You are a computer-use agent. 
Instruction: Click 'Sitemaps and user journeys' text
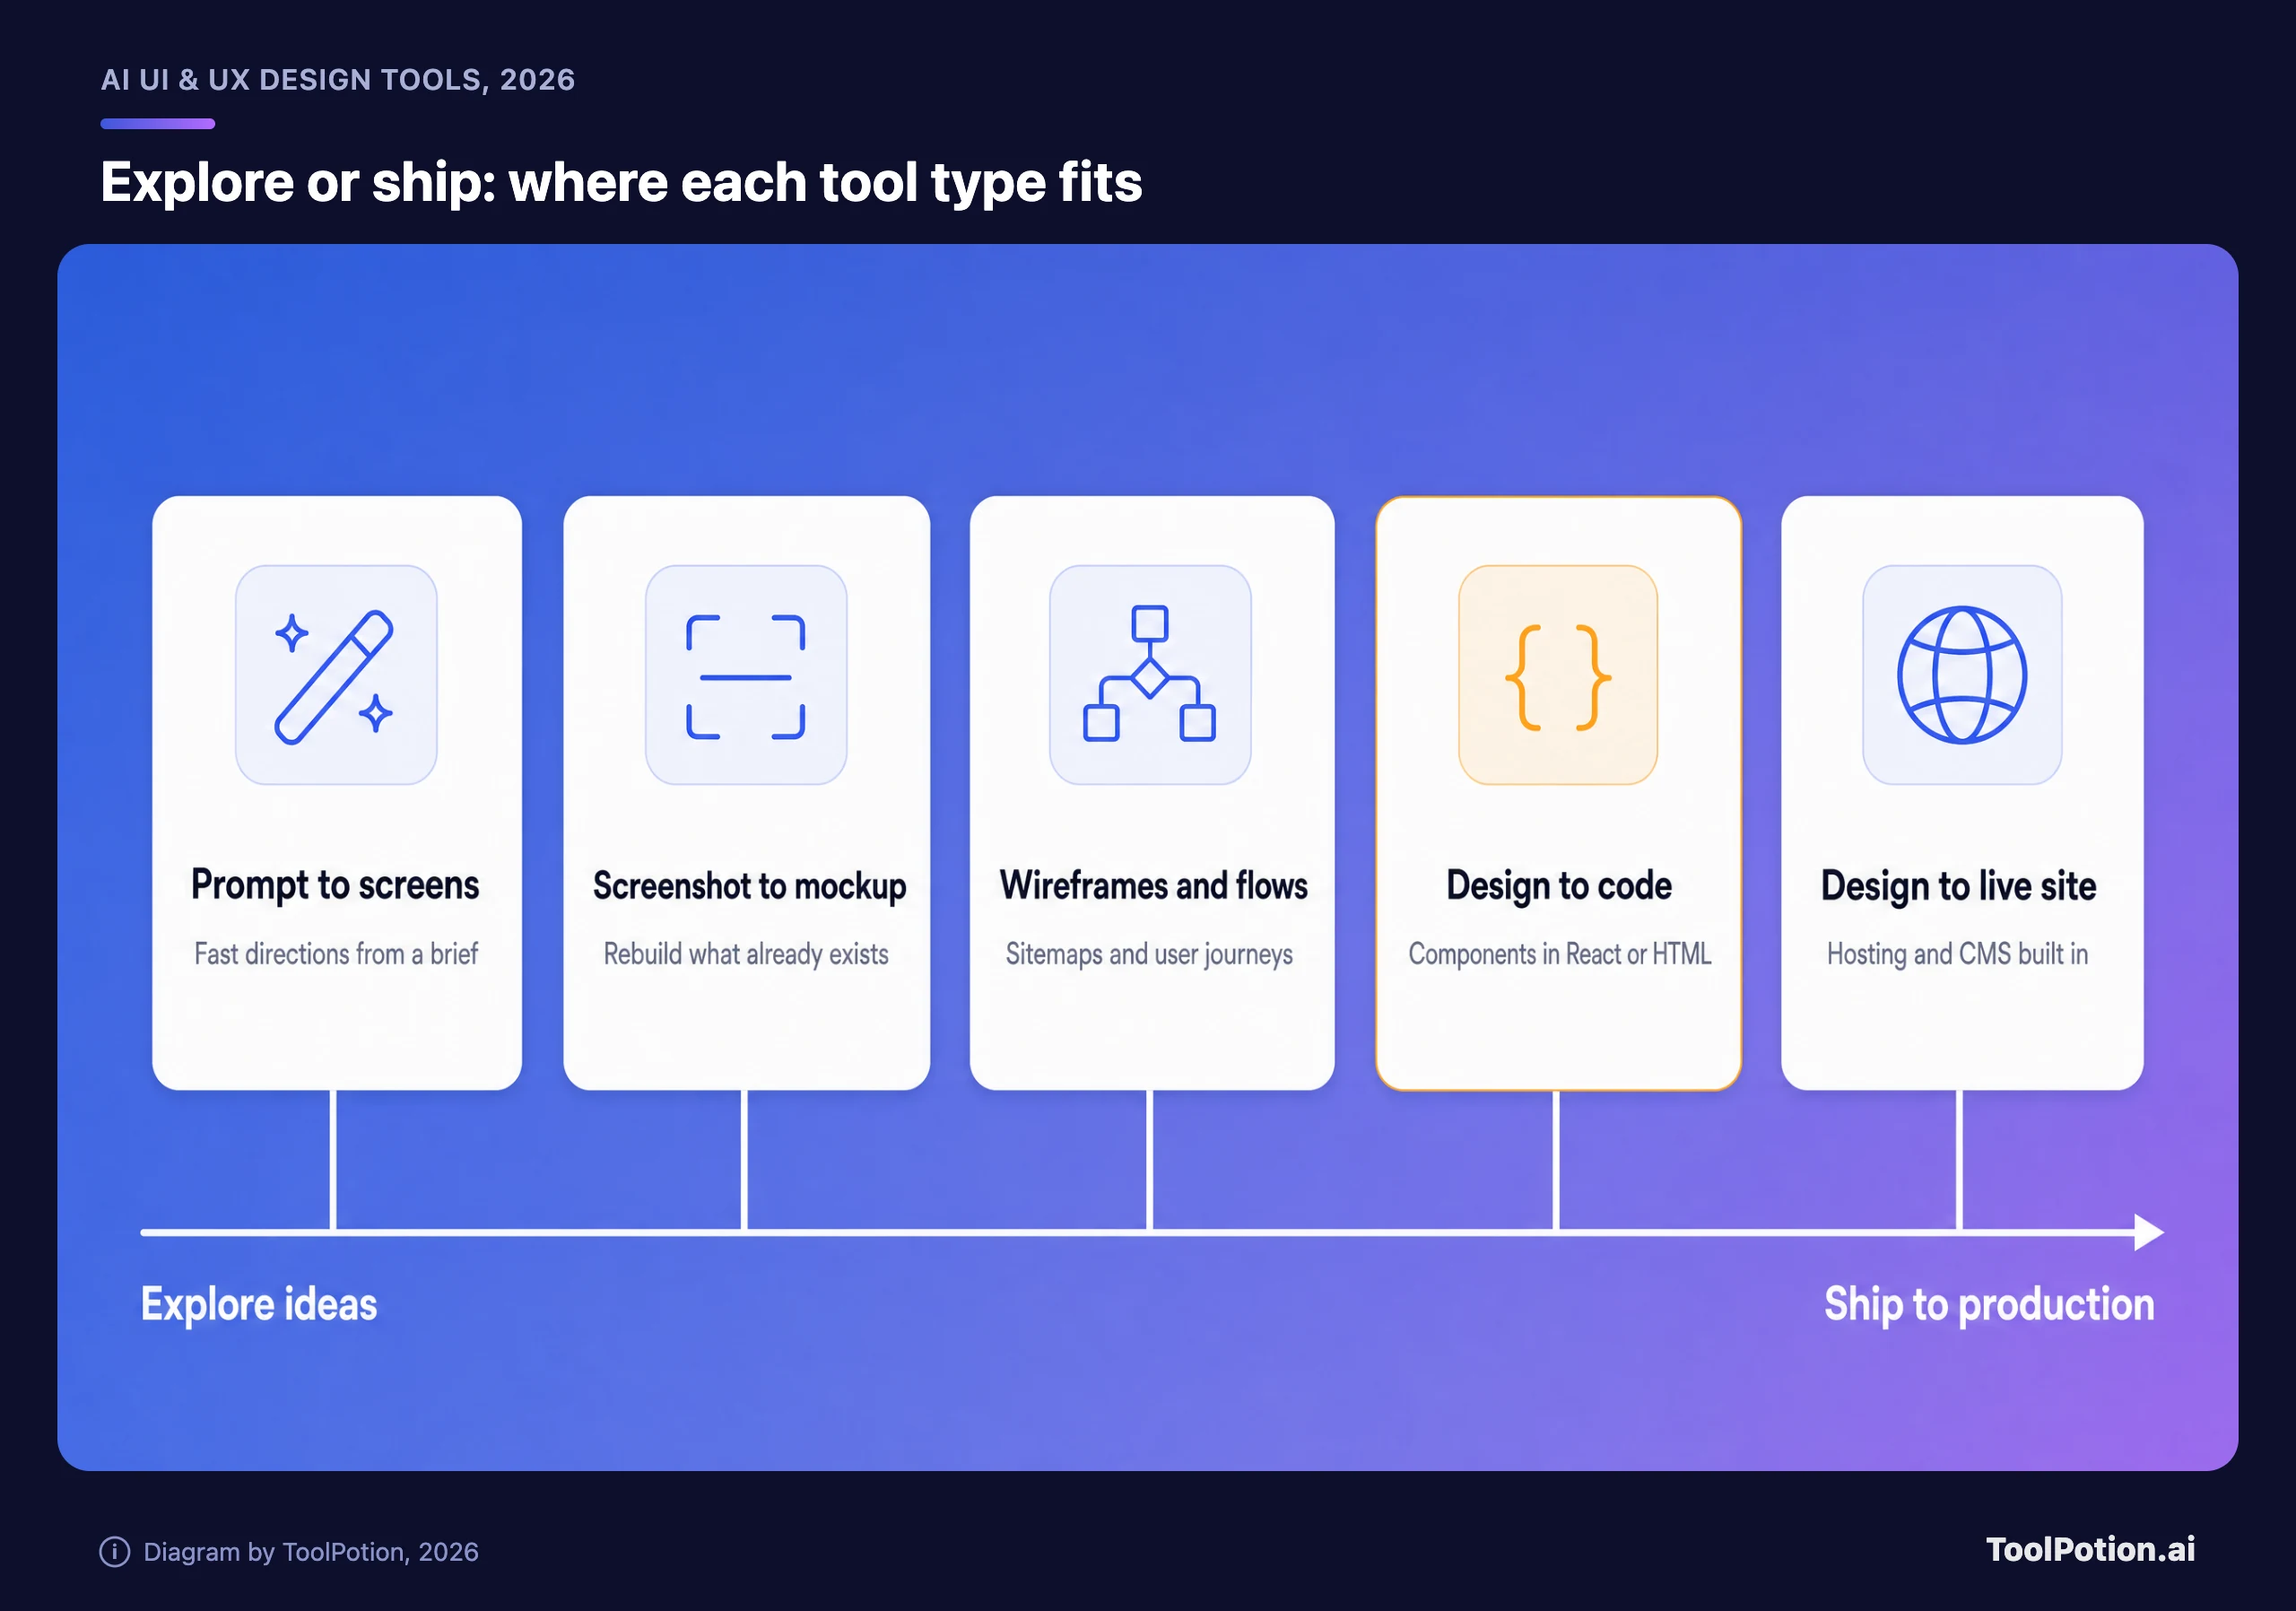(x=1149, y=954)
